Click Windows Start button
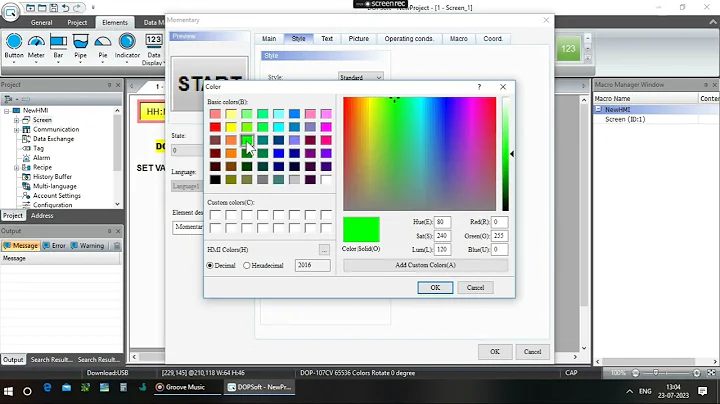Viewport: 720px width, 404px height. (8, 391)
